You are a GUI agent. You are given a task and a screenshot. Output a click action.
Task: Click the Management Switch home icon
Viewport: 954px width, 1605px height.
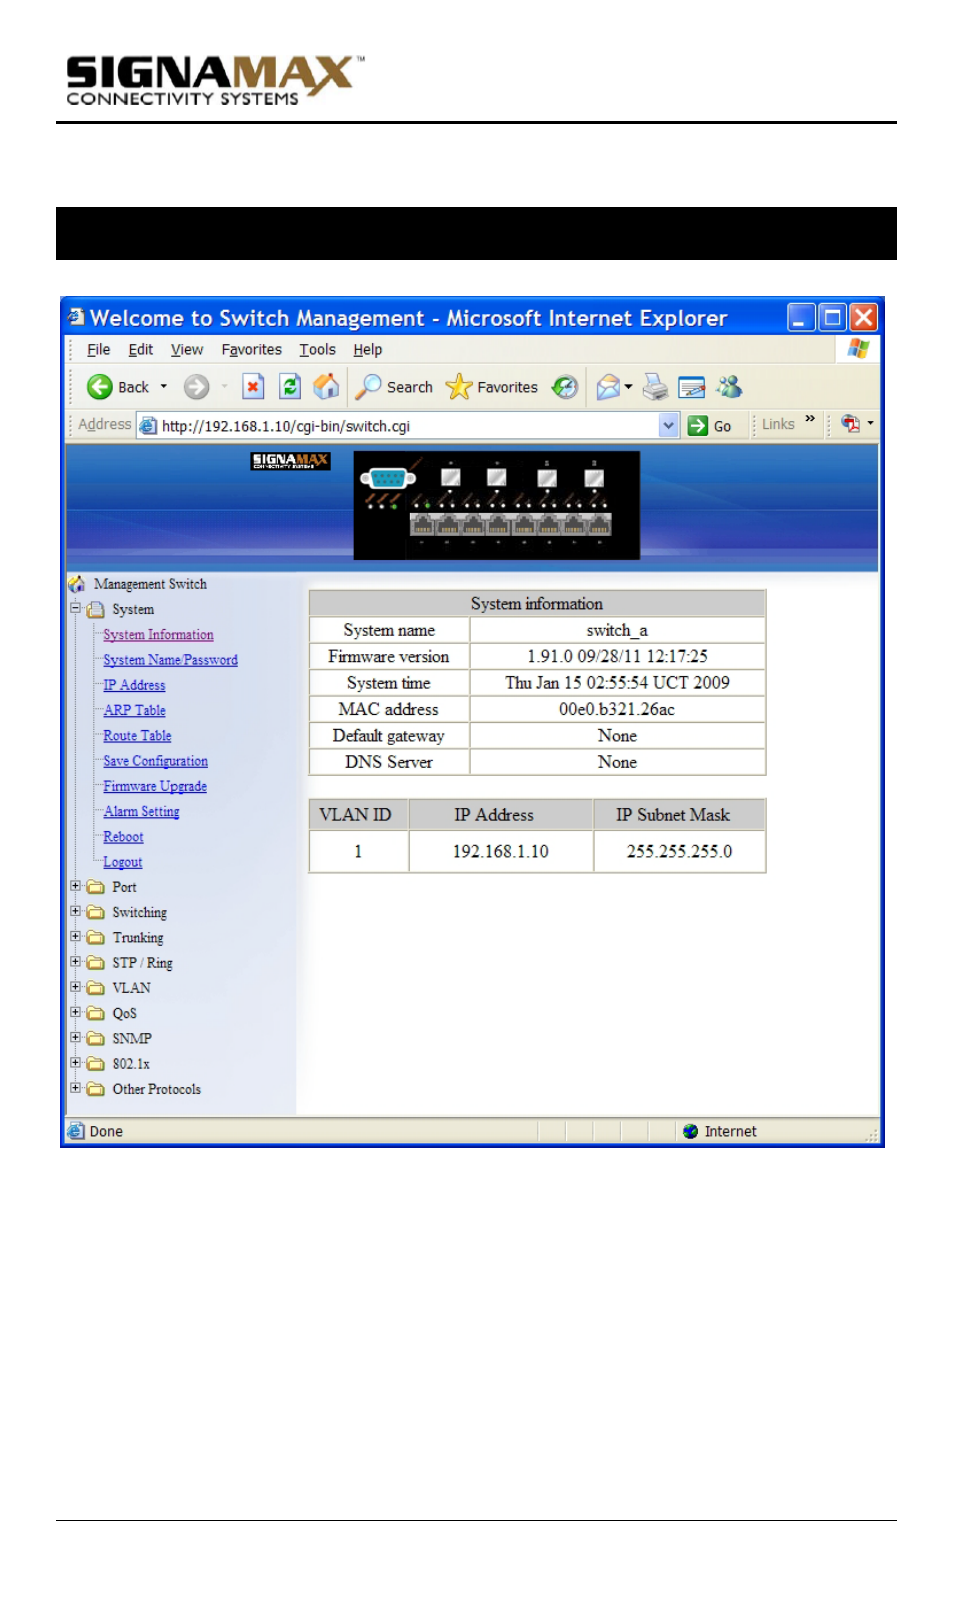[x=77, y=584]
